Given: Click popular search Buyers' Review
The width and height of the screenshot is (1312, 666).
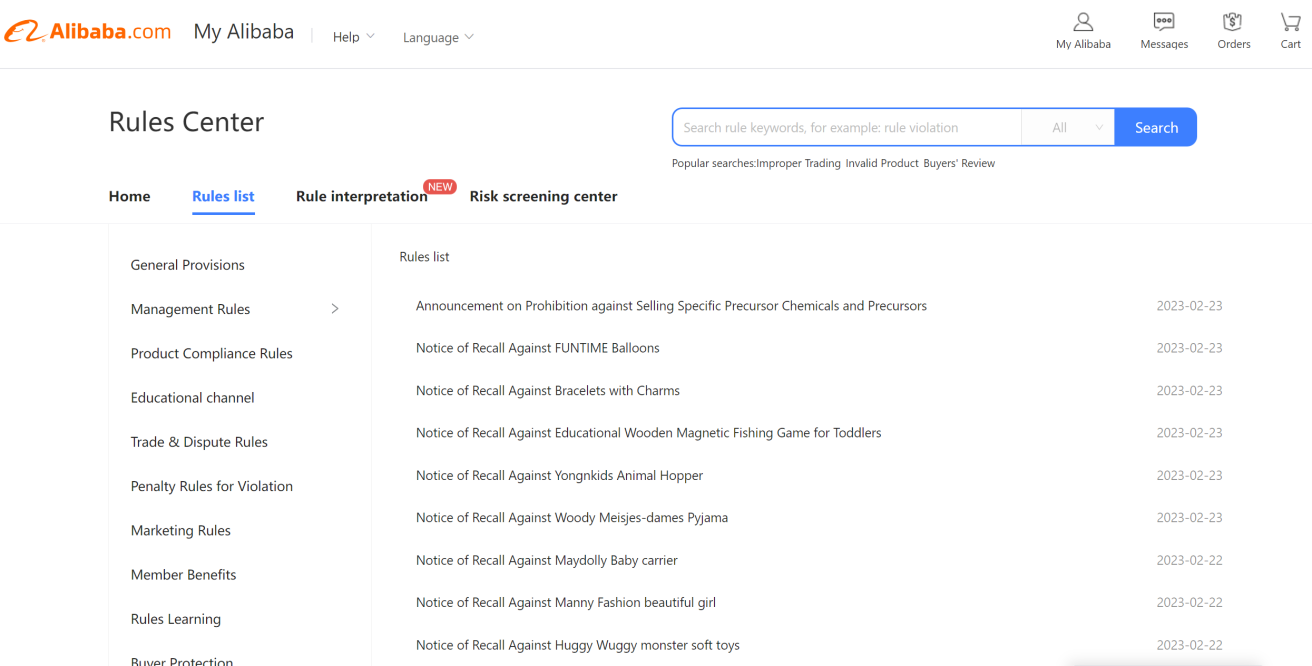Looking at the screenshot, I should point(959,163).
